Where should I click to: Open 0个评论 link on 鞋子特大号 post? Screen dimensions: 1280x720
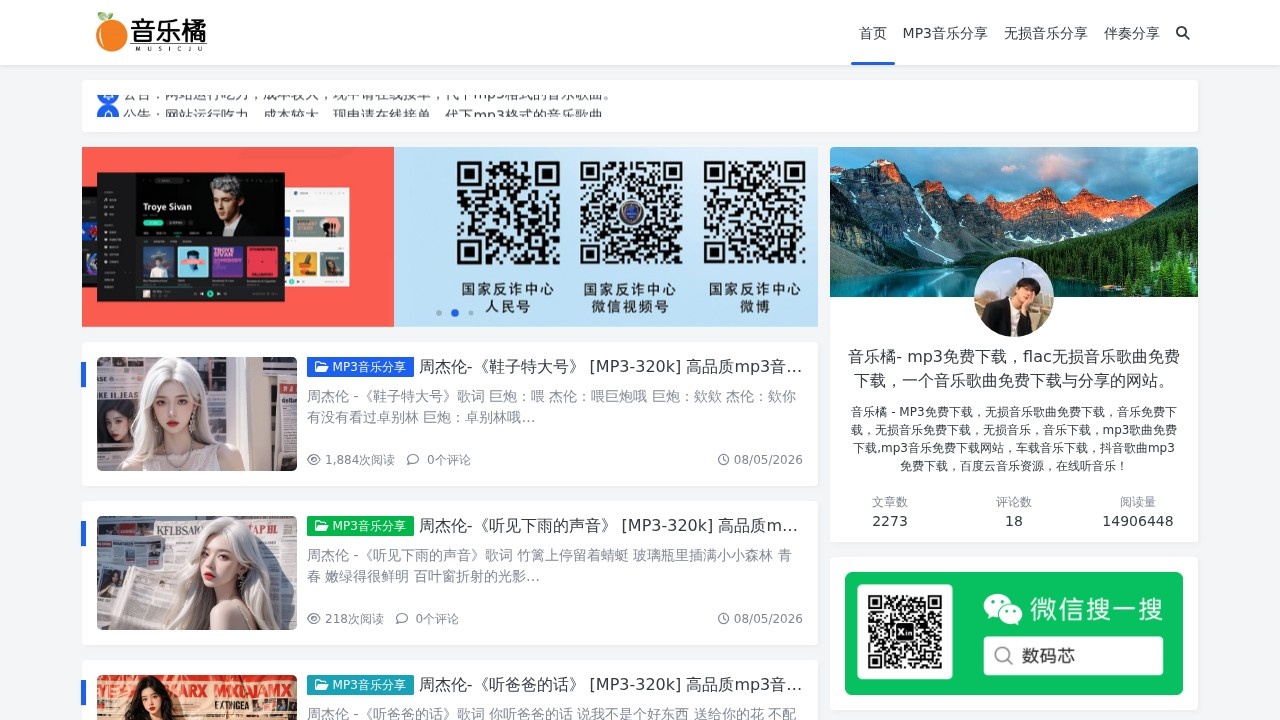point(449,460)
